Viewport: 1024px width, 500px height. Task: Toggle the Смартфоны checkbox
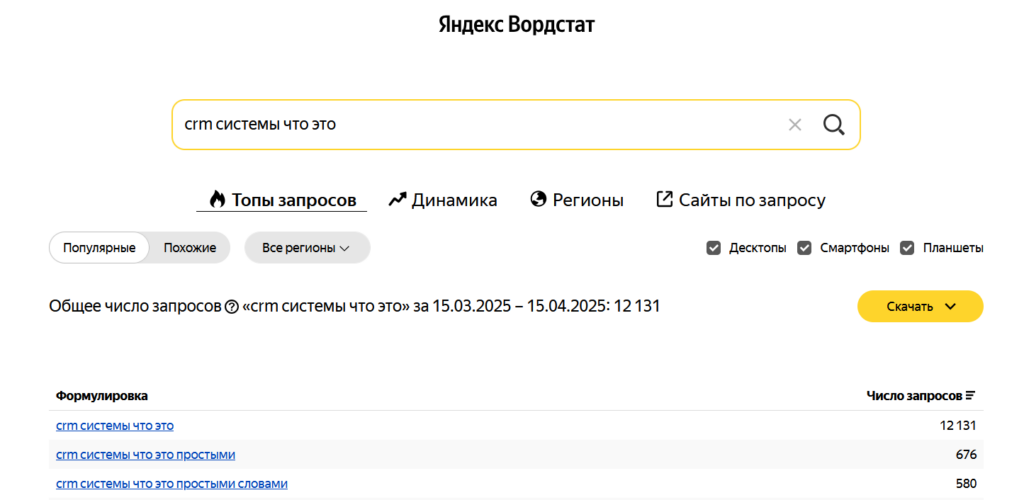804,248
